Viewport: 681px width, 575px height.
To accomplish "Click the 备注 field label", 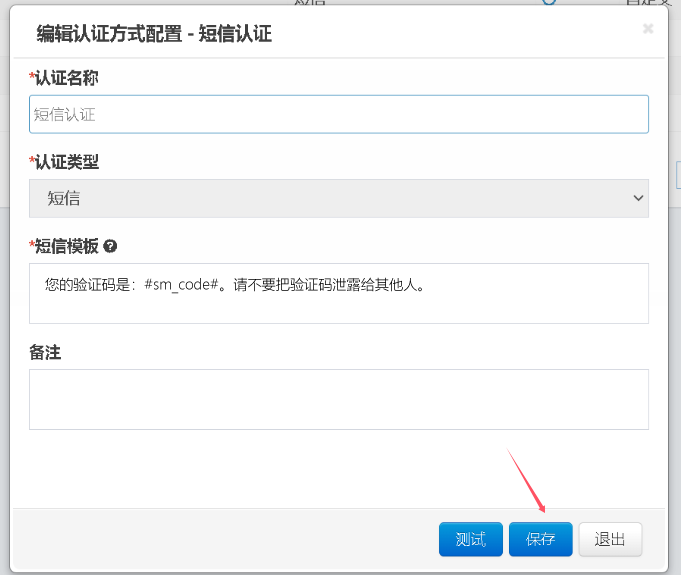I will point(46,353).
